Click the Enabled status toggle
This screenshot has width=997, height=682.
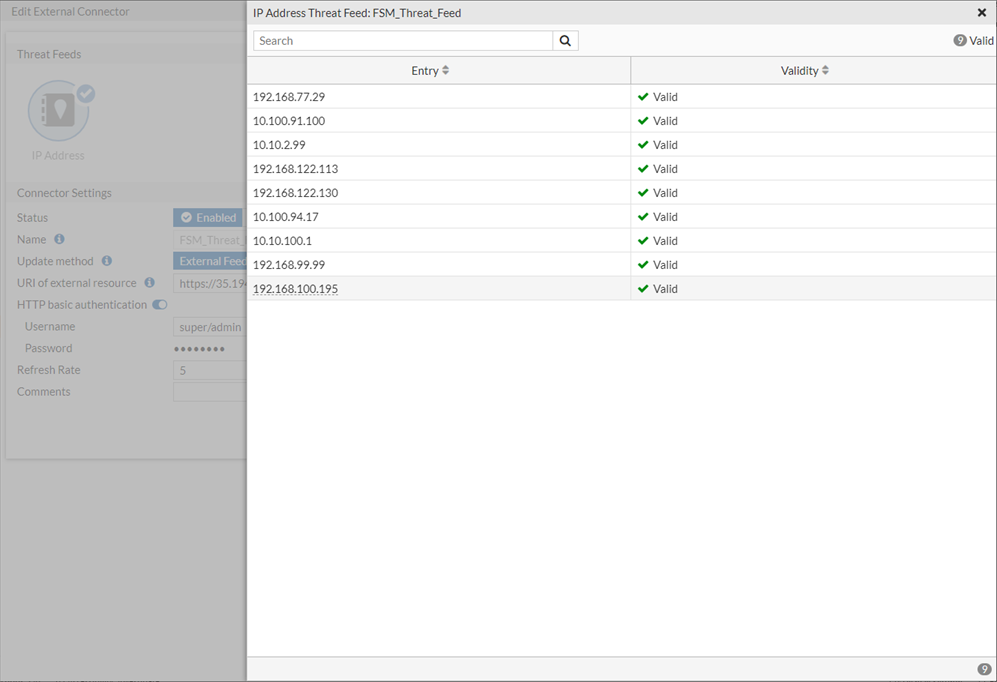[x=207, y=217]
